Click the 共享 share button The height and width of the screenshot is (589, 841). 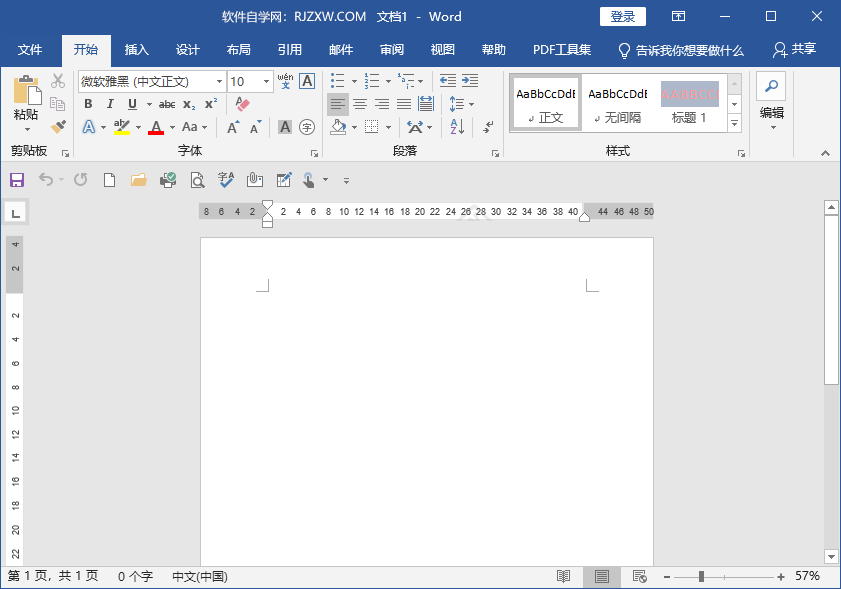(794, 50)
